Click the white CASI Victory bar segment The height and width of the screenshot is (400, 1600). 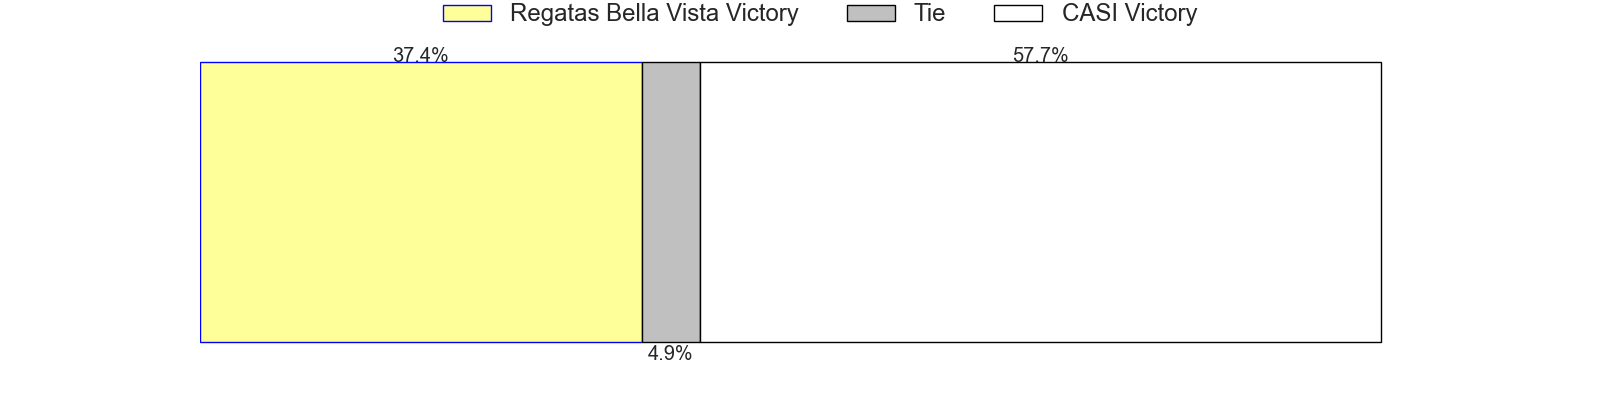point(1041,202)
